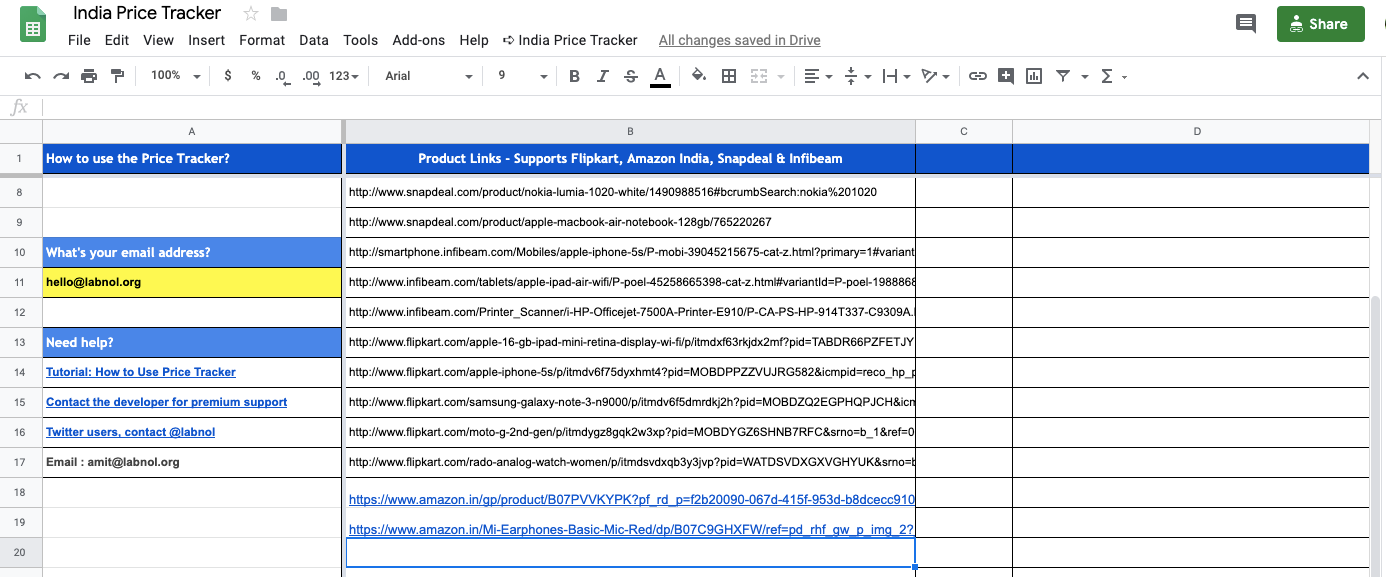This screenshot has height=577, width=1386.
Task: Open the move-to-folder icon
Action: tap(279, 14)
